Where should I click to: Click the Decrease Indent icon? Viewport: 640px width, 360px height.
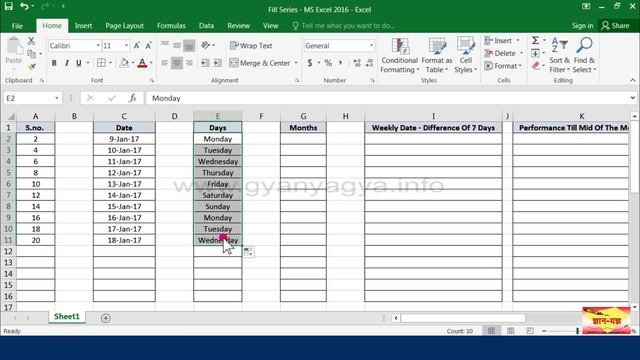click(x=205, y=63)
